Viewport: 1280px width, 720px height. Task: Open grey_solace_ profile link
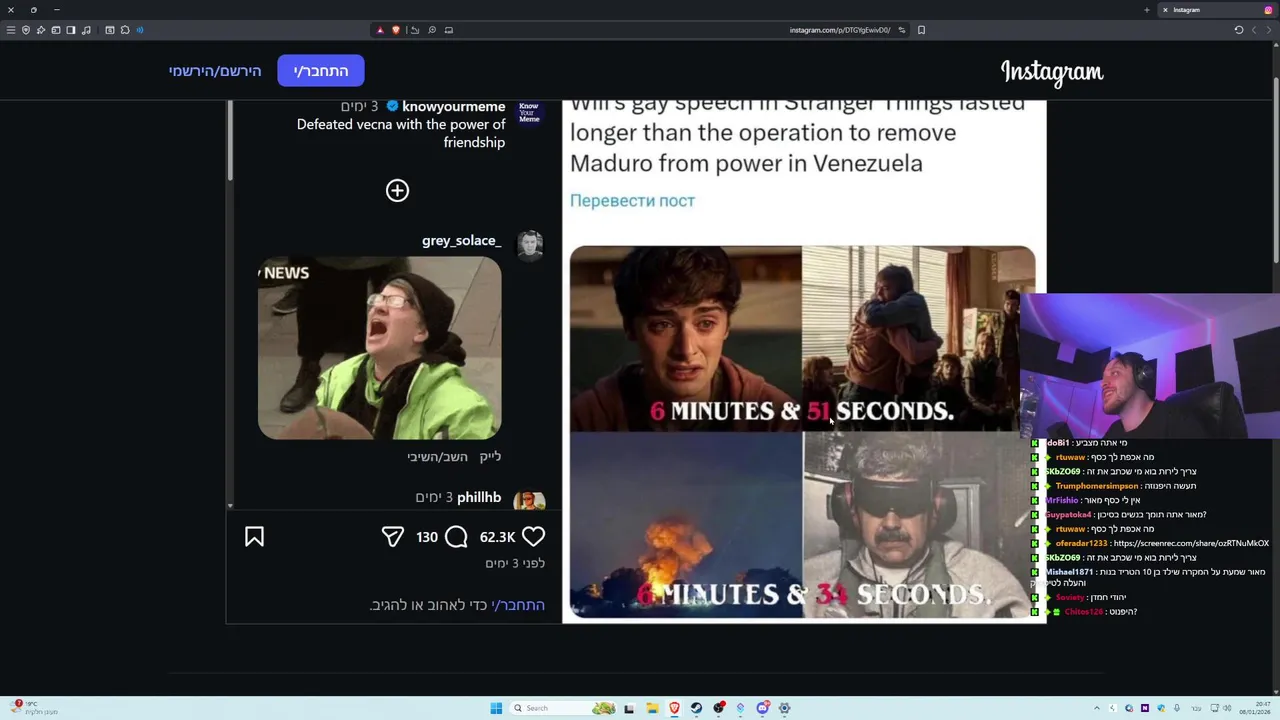click(461, 241)
